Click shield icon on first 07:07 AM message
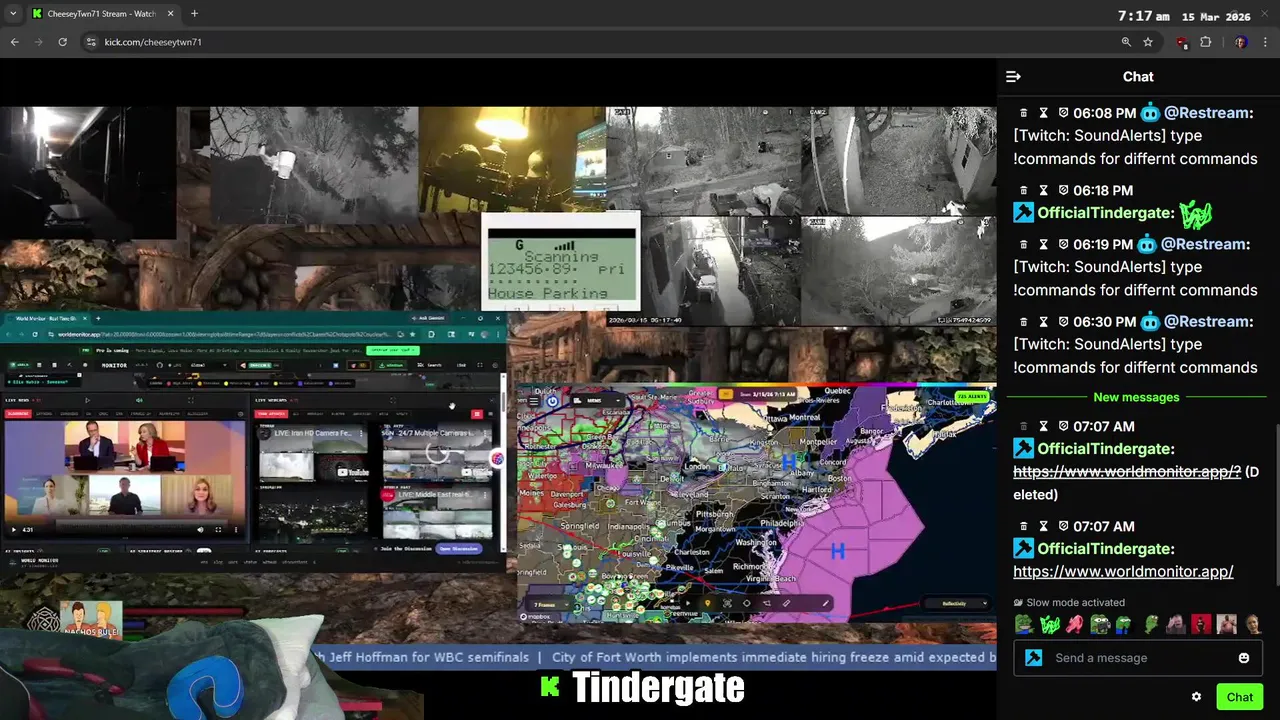1280x720 pixels. pyautogui.click(x=1063, y=426)
